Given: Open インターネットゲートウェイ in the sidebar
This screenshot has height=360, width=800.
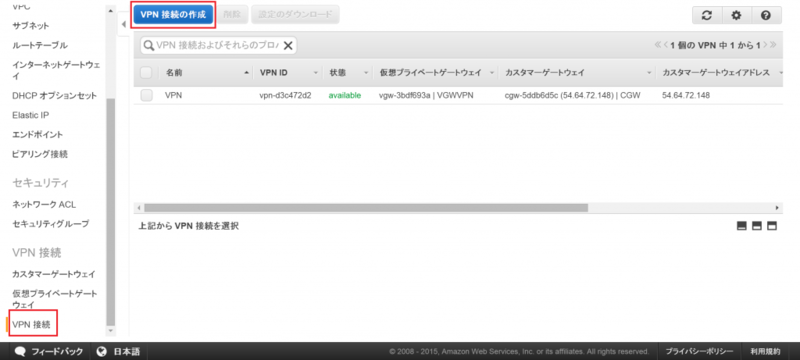Looking at the screenshot, I should coord(56,70).
